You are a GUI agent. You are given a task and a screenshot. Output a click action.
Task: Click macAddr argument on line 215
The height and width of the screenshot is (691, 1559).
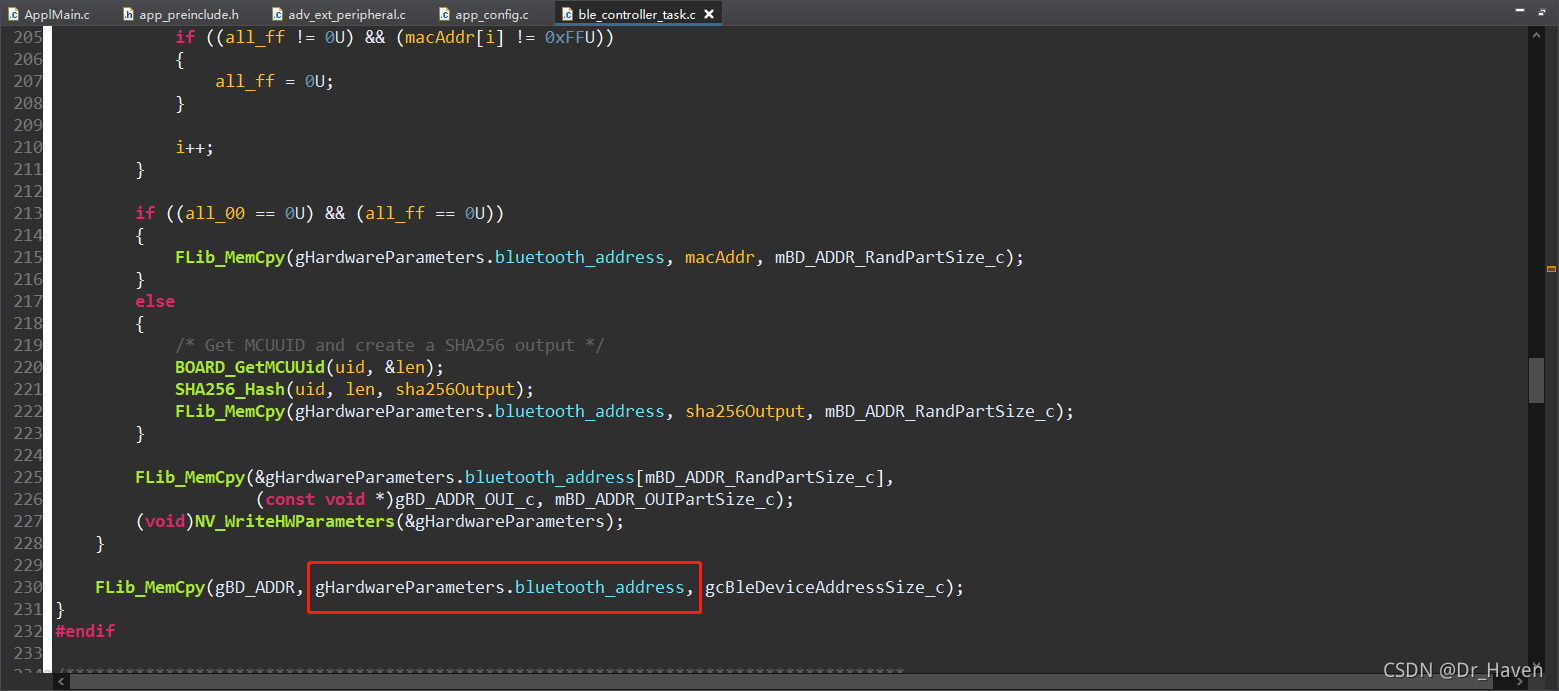point(720,257)
